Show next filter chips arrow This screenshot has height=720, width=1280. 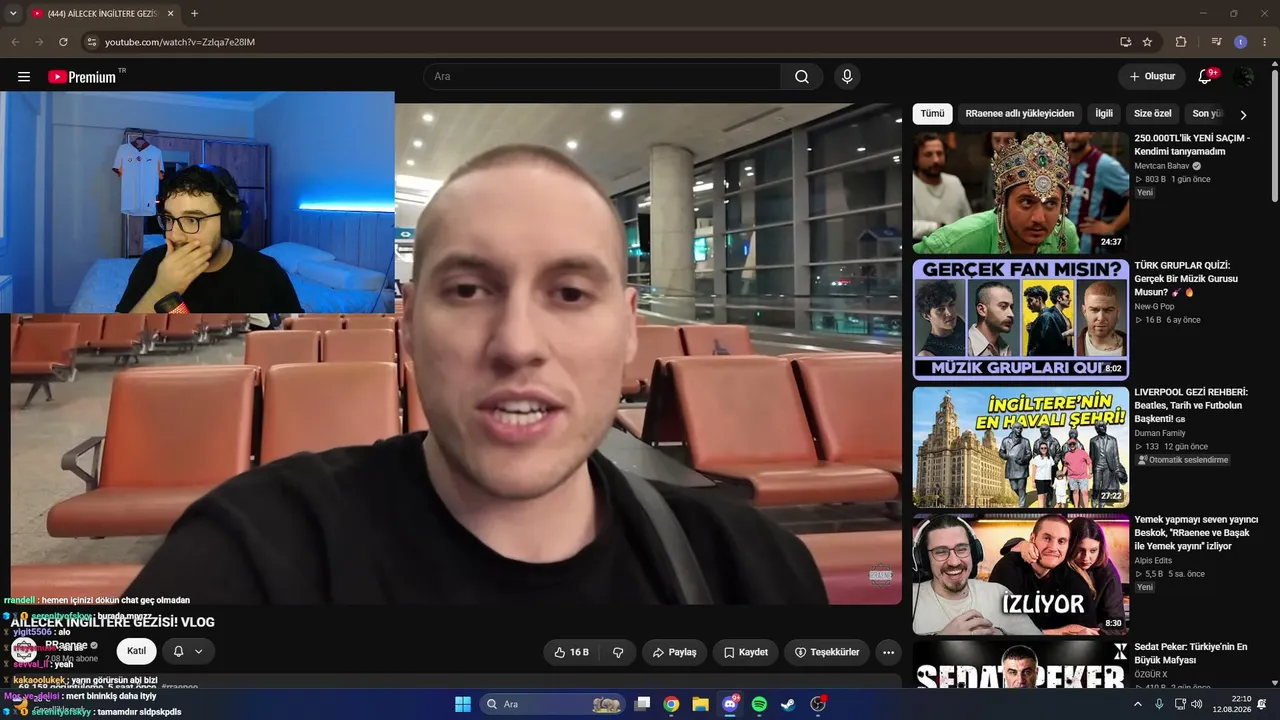1243,115
